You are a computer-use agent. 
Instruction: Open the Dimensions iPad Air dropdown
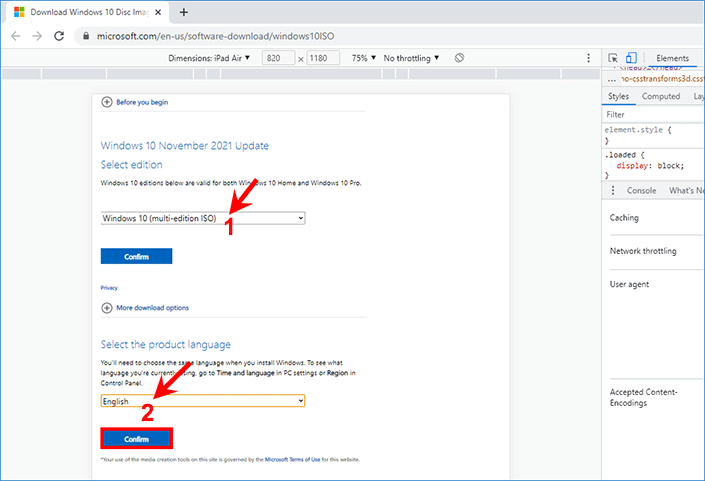(209, 58)
